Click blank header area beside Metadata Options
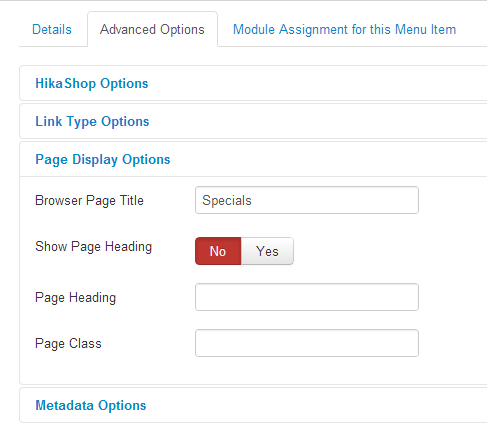487x435 pixels. click(x=317, y=405)
